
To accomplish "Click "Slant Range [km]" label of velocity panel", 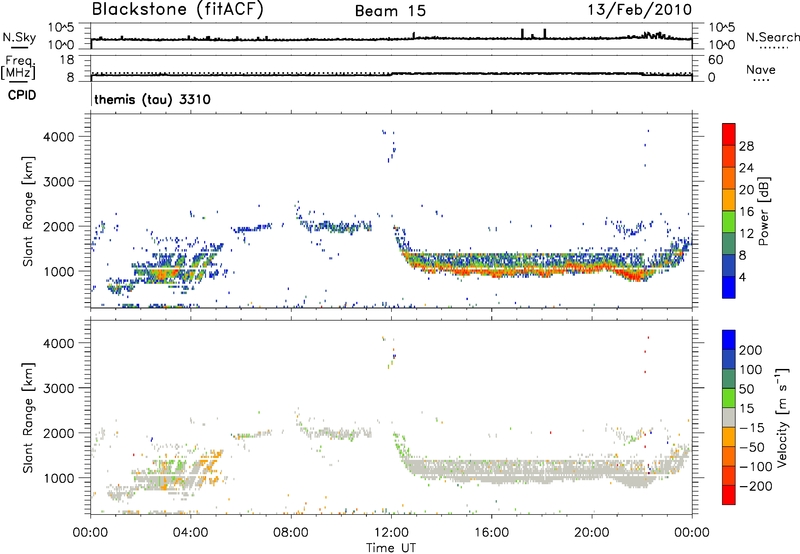I will pyautogui.click(x=28, y=418).
